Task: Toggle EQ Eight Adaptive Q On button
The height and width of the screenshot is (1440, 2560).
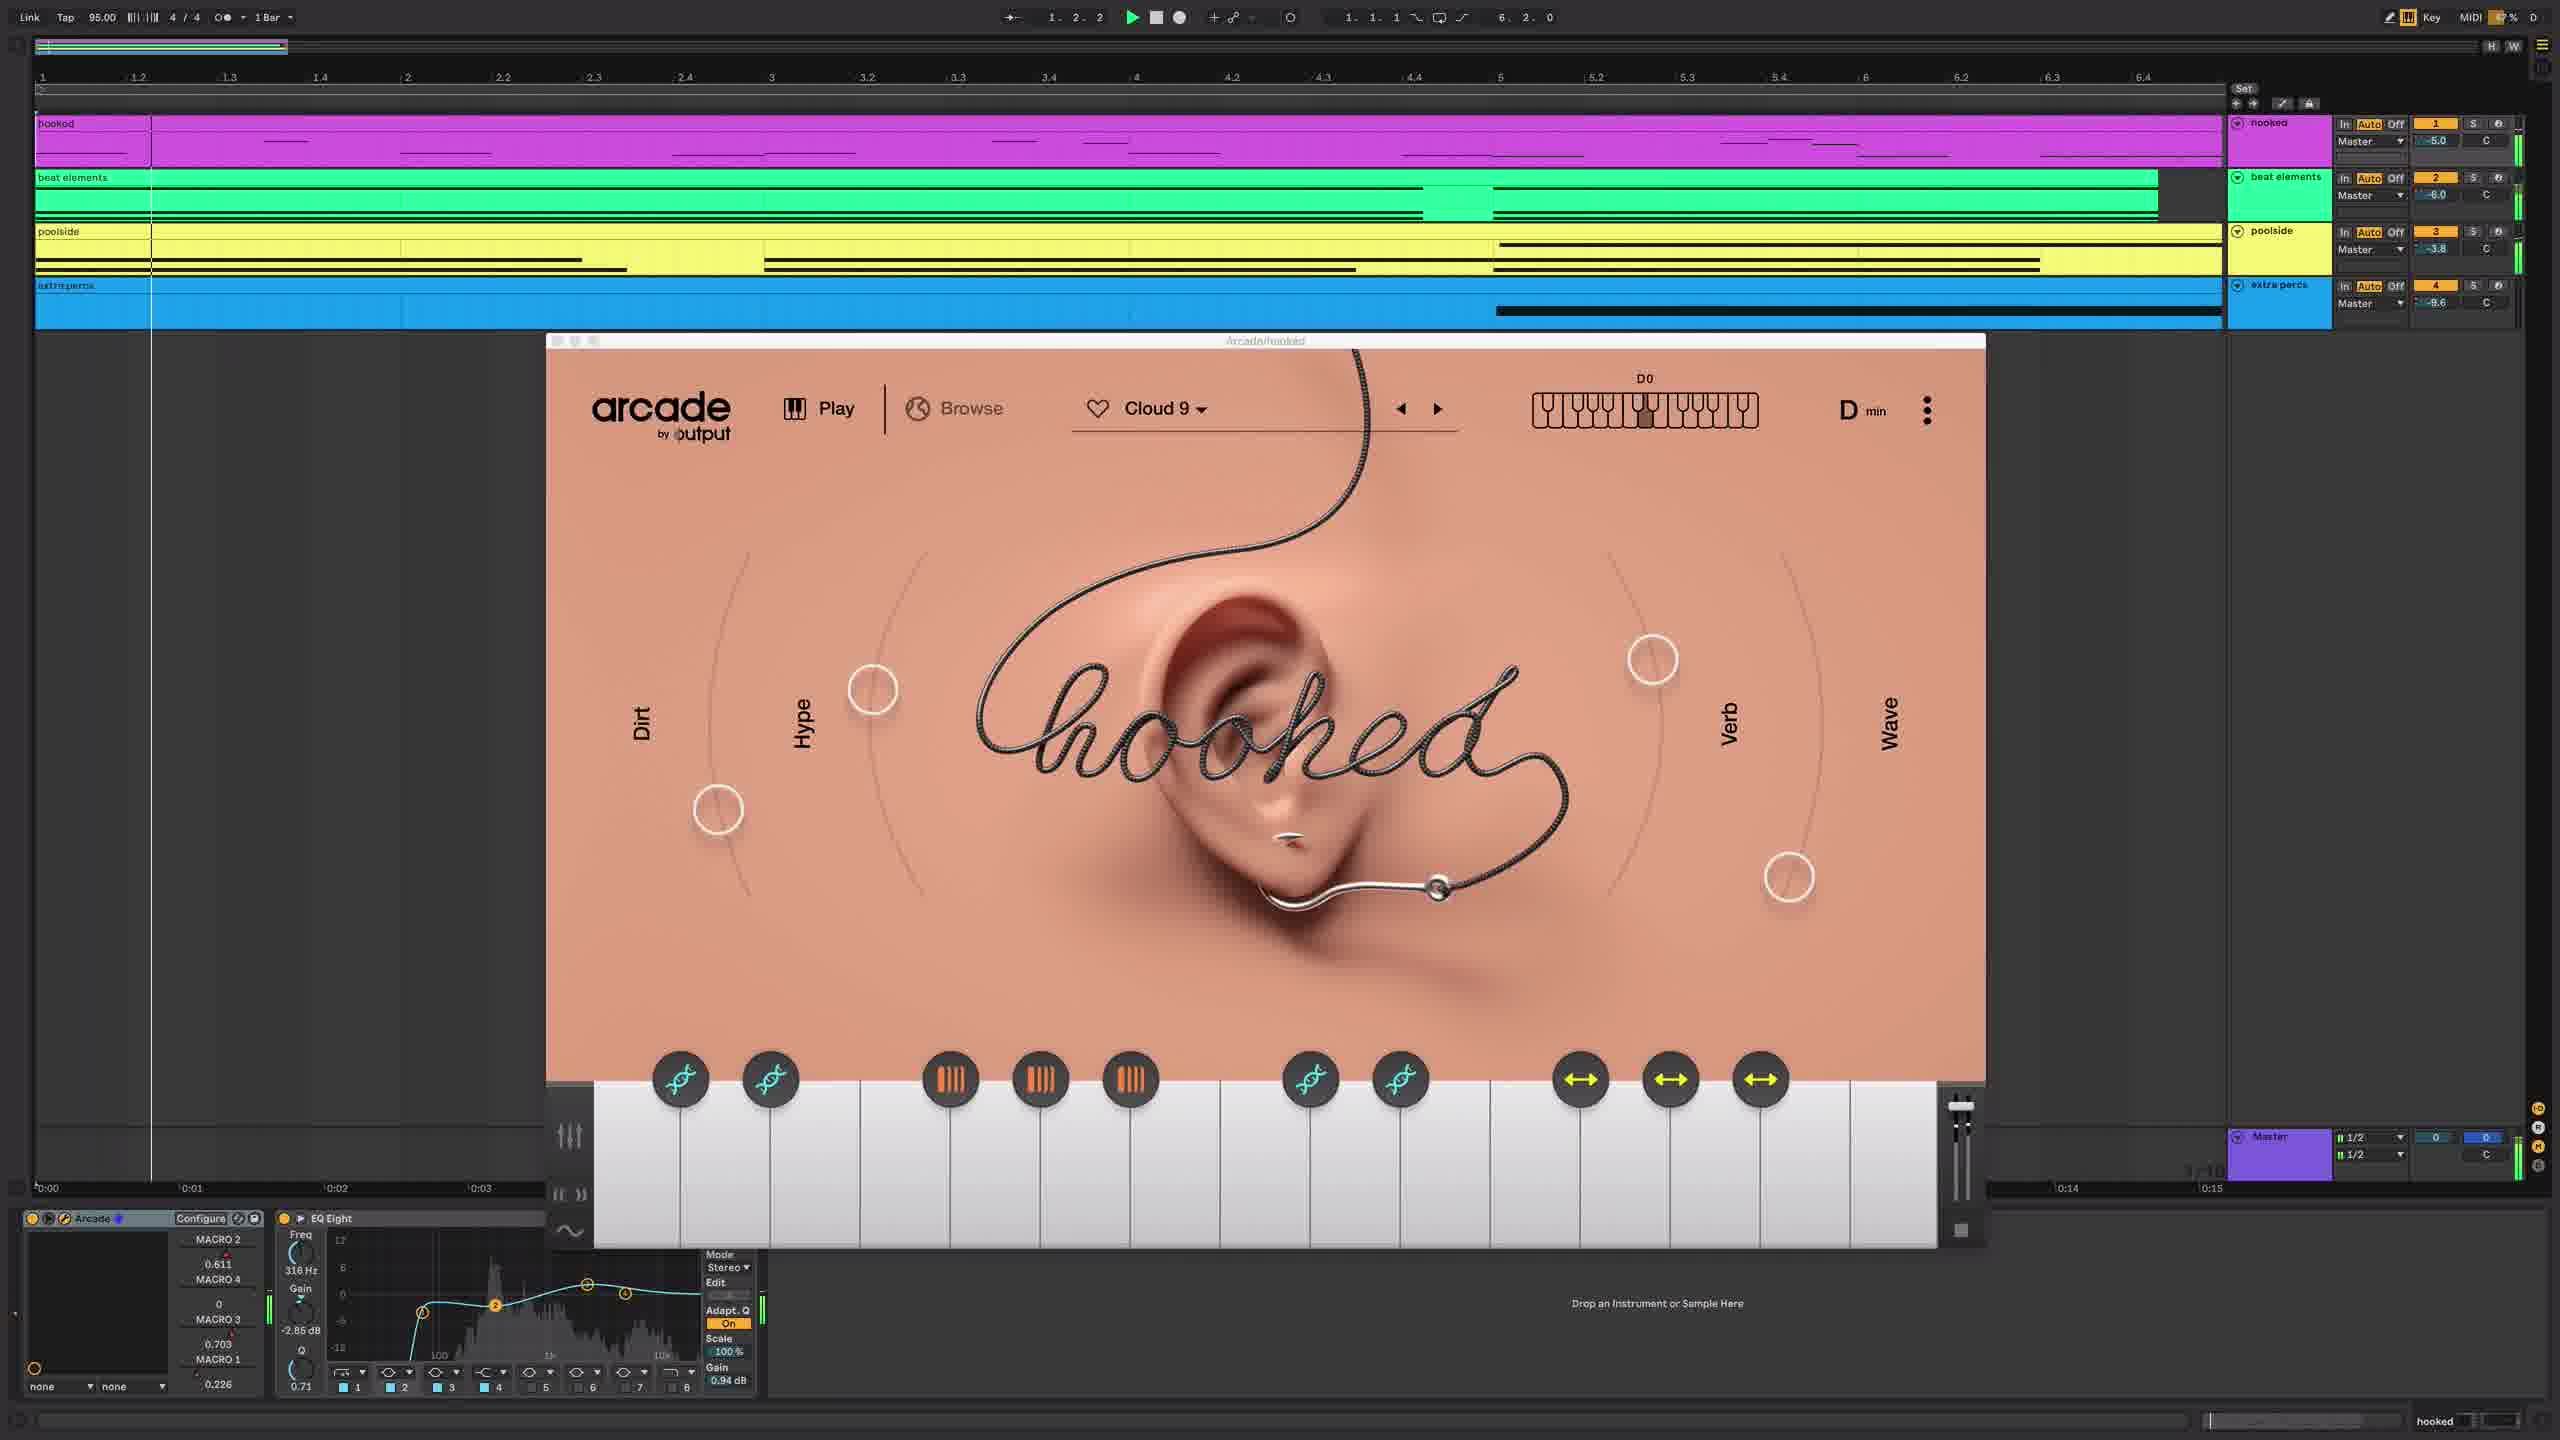Action: [x=728, y=1323]
